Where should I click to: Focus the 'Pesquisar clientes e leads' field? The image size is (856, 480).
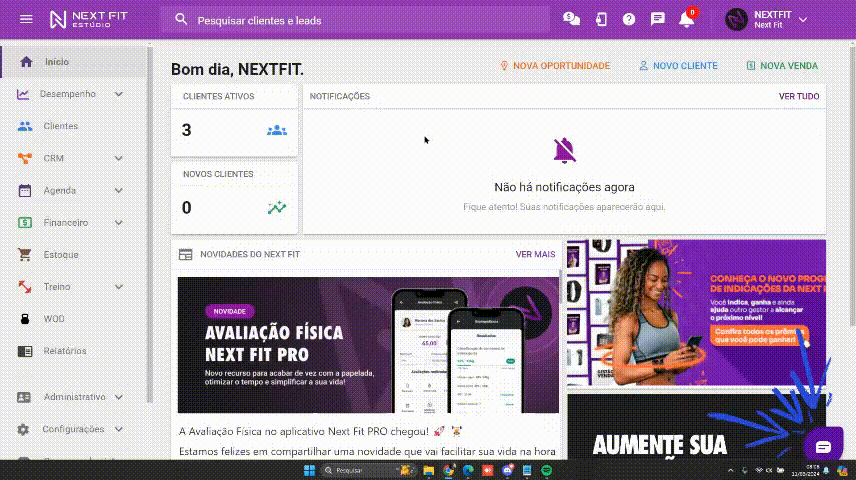pyautogui.click(x=355, y=20)
